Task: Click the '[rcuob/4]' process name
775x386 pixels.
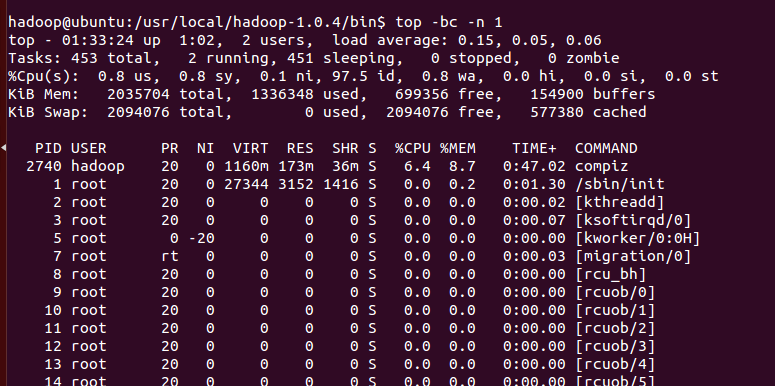Action: tap(615, 364)
